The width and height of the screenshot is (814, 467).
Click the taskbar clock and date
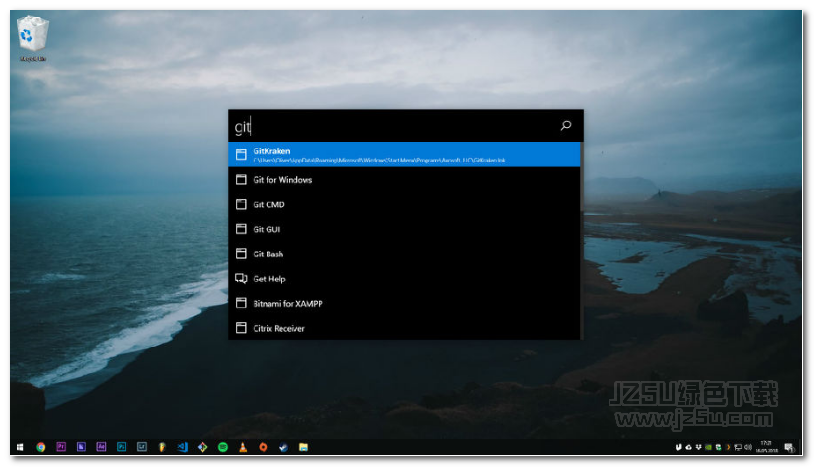767,447
